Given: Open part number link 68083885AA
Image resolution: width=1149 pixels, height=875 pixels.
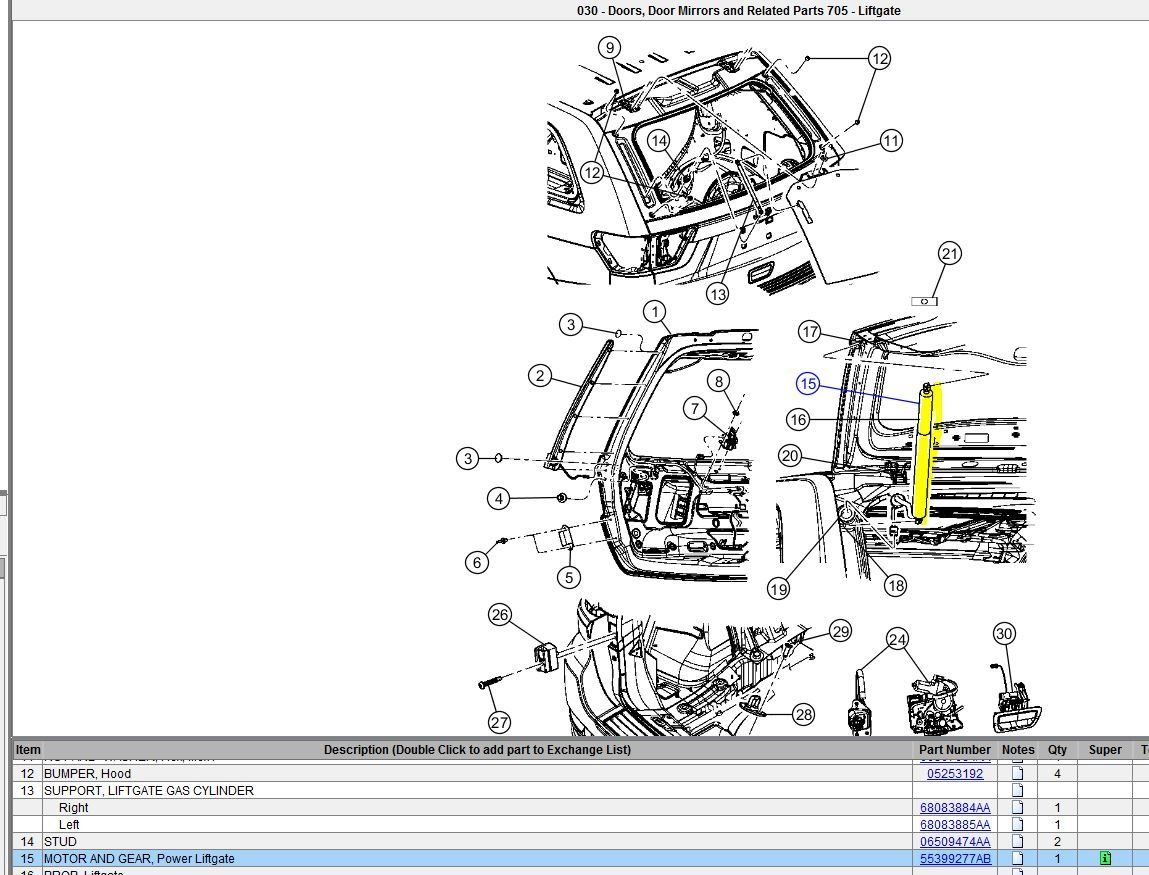Looking at the screenshot, I should 955,824.
